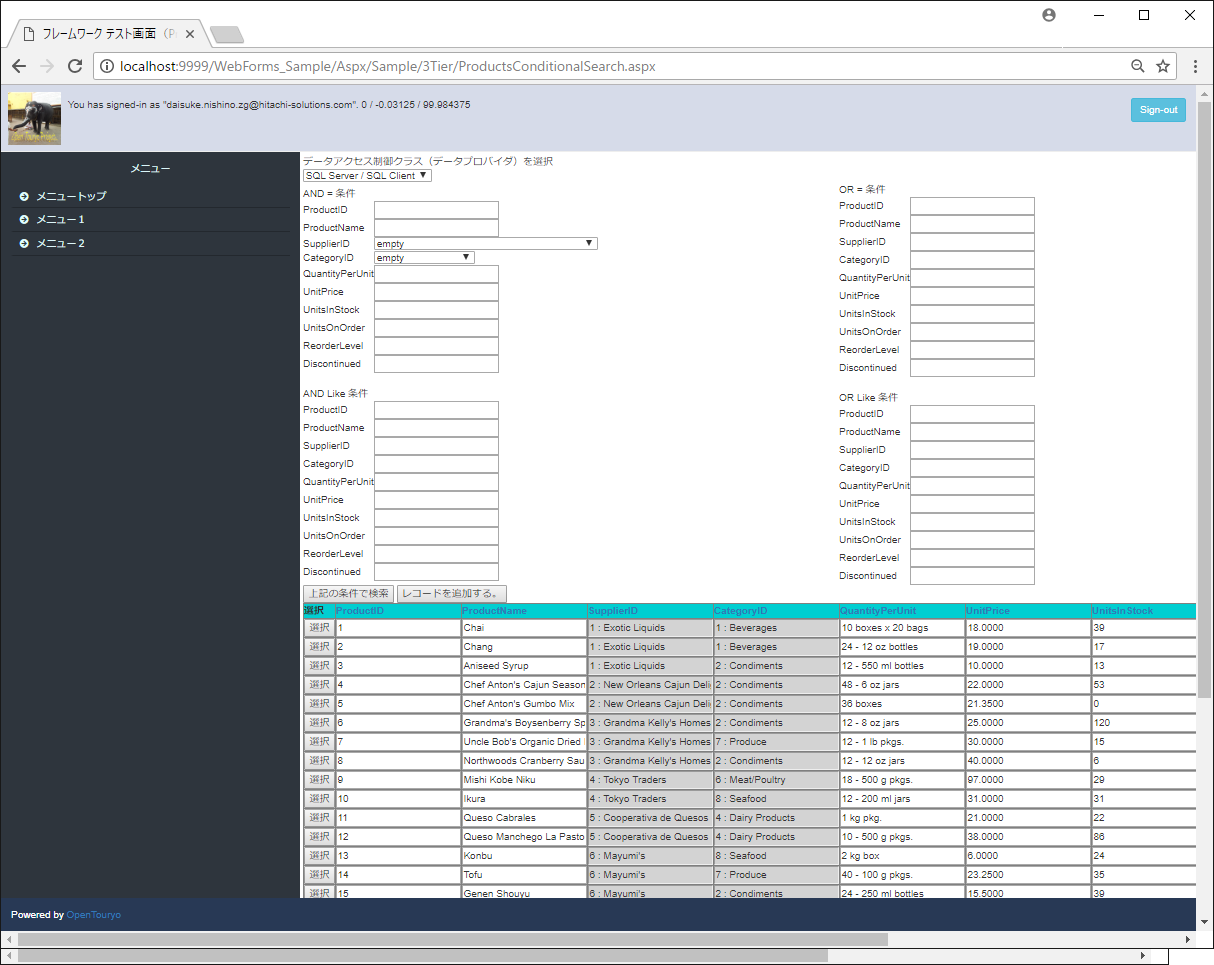The image size is (1214, 965).
Task: Click the Chrome user profile icon
Action: coord(1049,15)
